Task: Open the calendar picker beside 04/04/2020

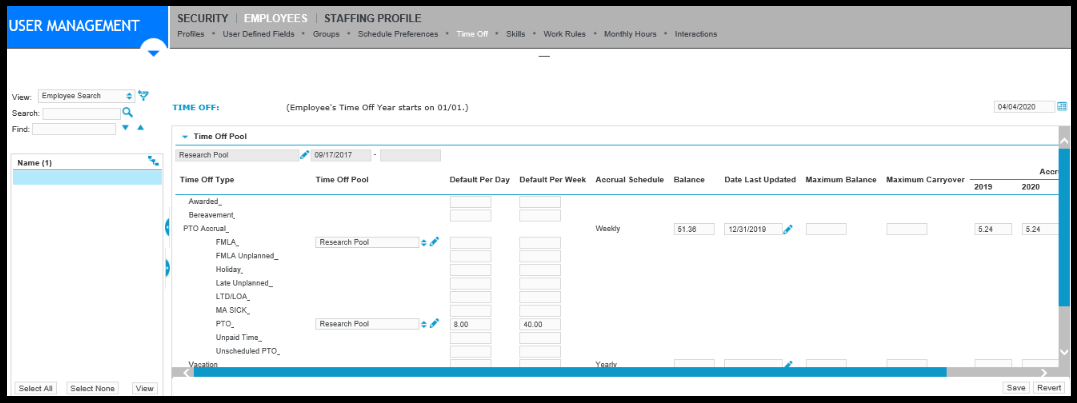Action: click(1062, 106)
